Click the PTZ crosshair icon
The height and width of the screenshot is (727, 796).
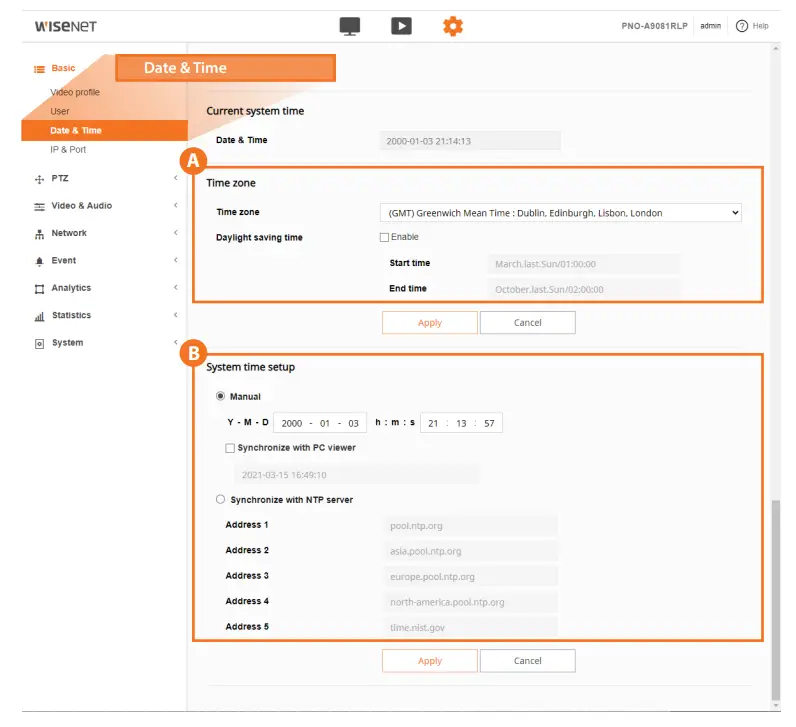pos(39,179)
